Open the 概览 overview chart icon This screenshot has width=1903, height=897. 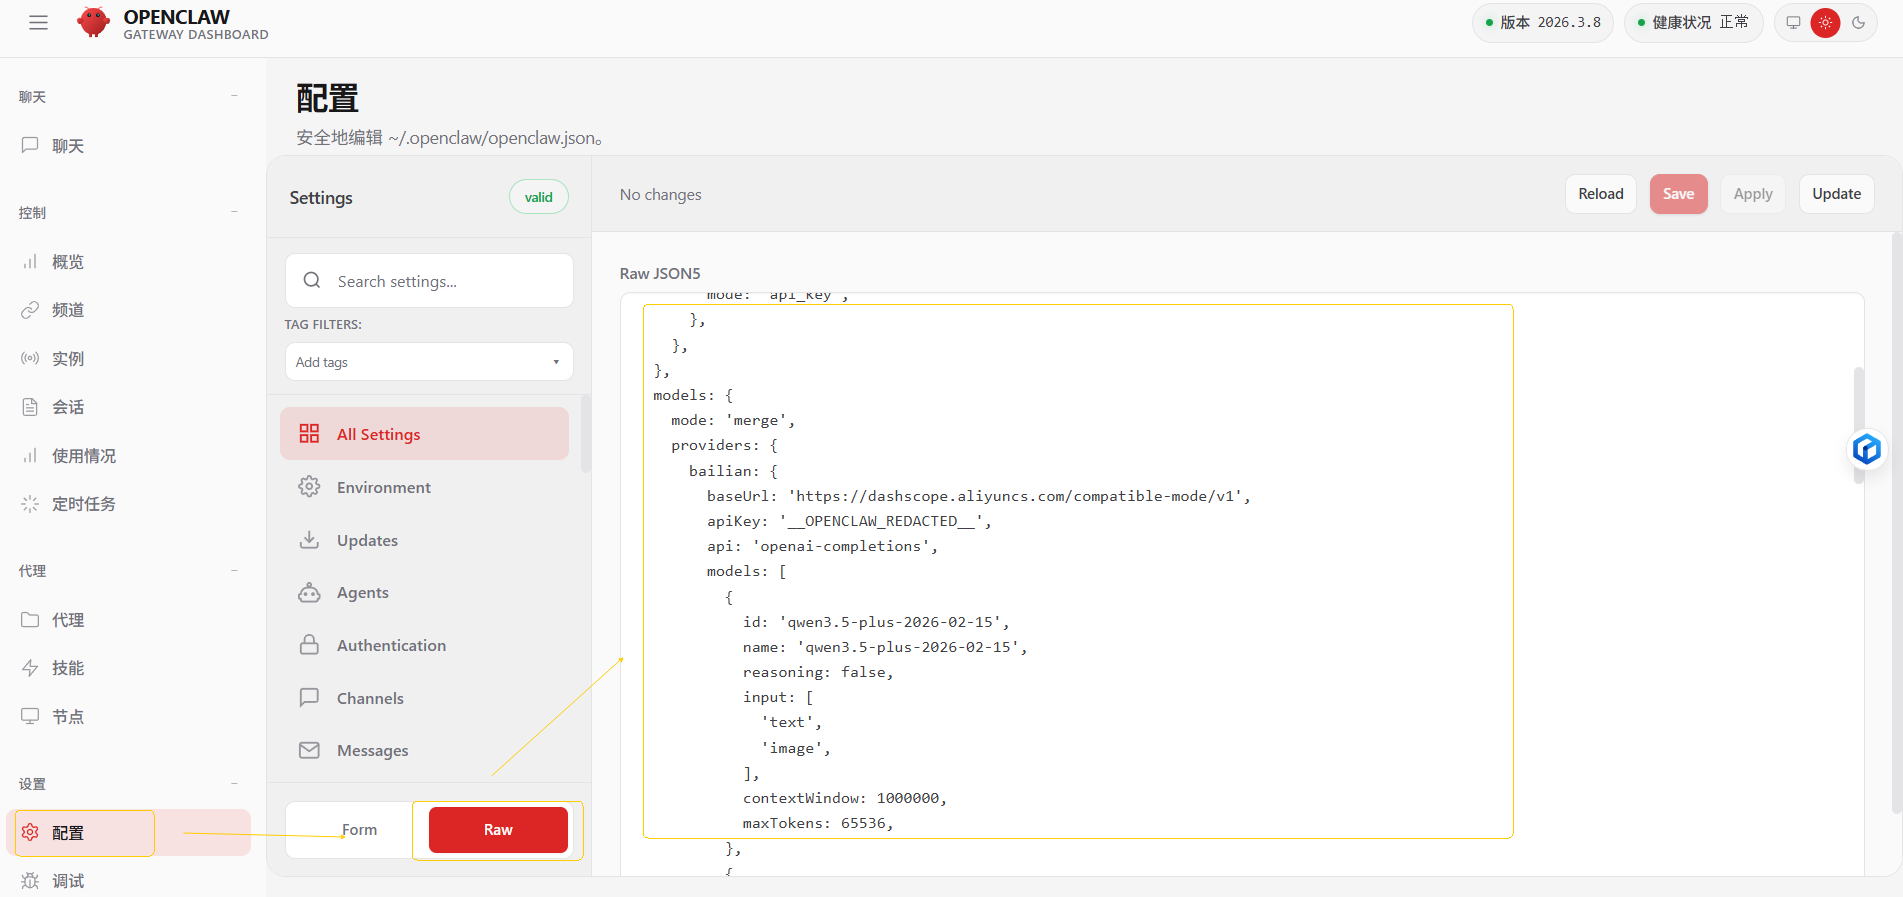[x=30, y=262]
